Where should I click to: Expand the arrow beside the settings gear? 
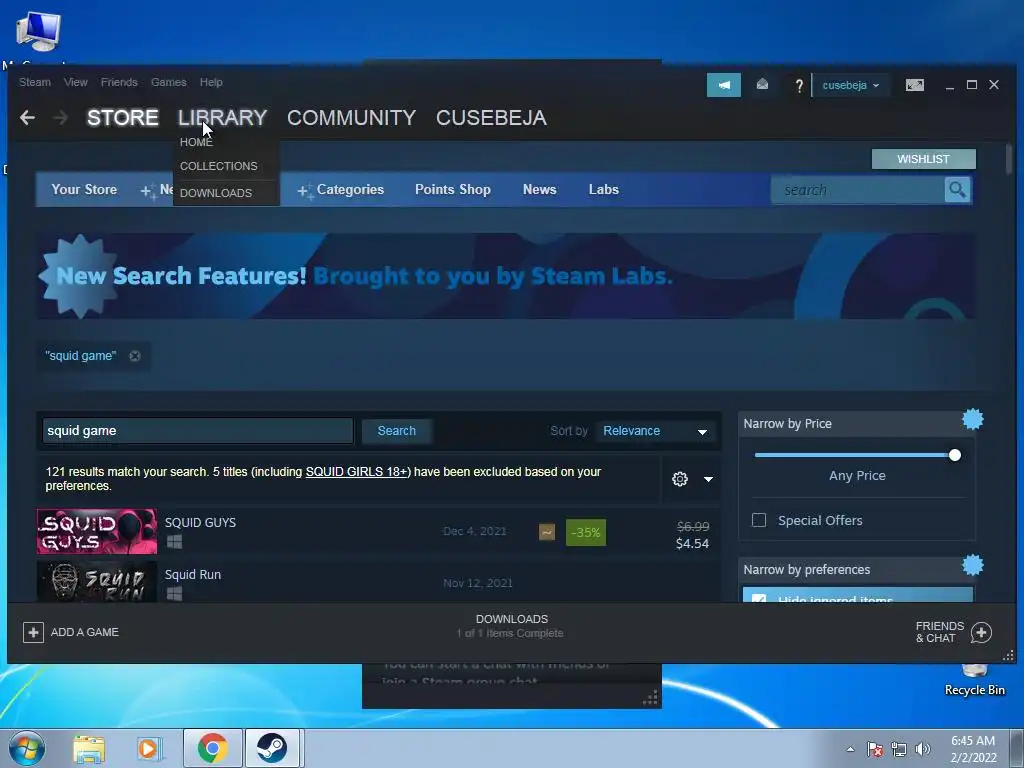click(708, 479)
